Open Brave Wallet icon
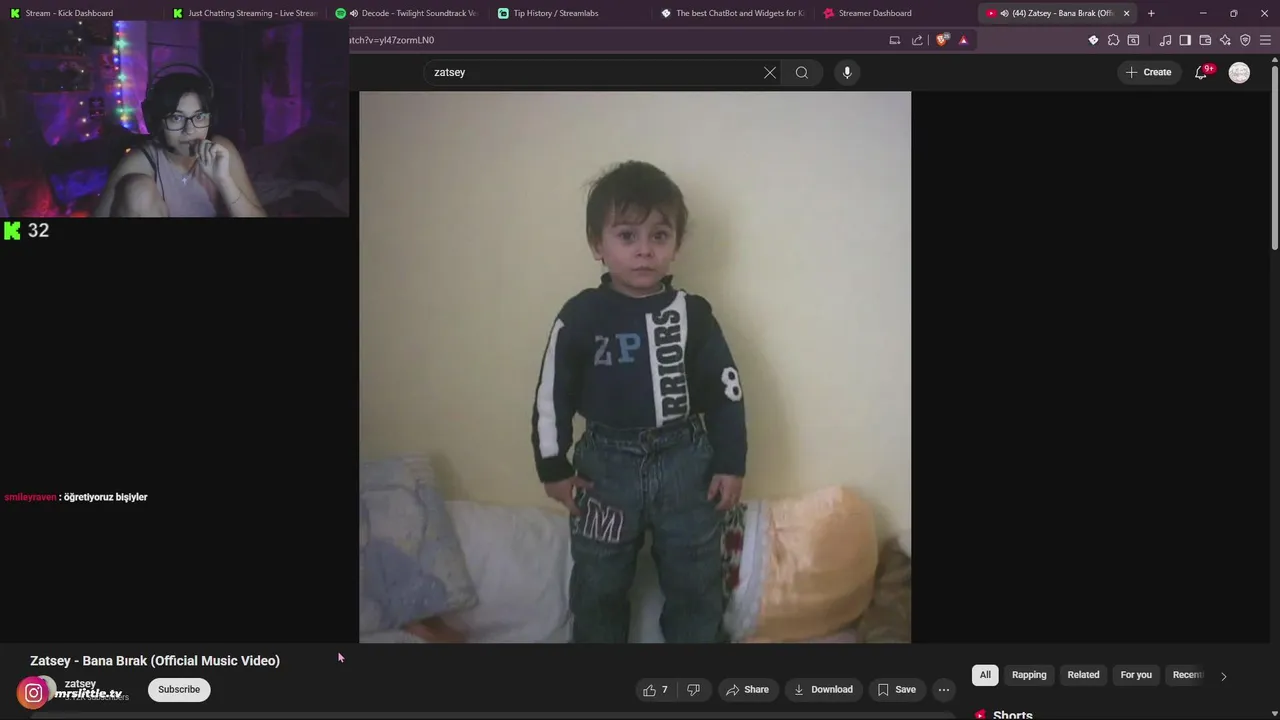The image size is (1280, 720). 1205,40
